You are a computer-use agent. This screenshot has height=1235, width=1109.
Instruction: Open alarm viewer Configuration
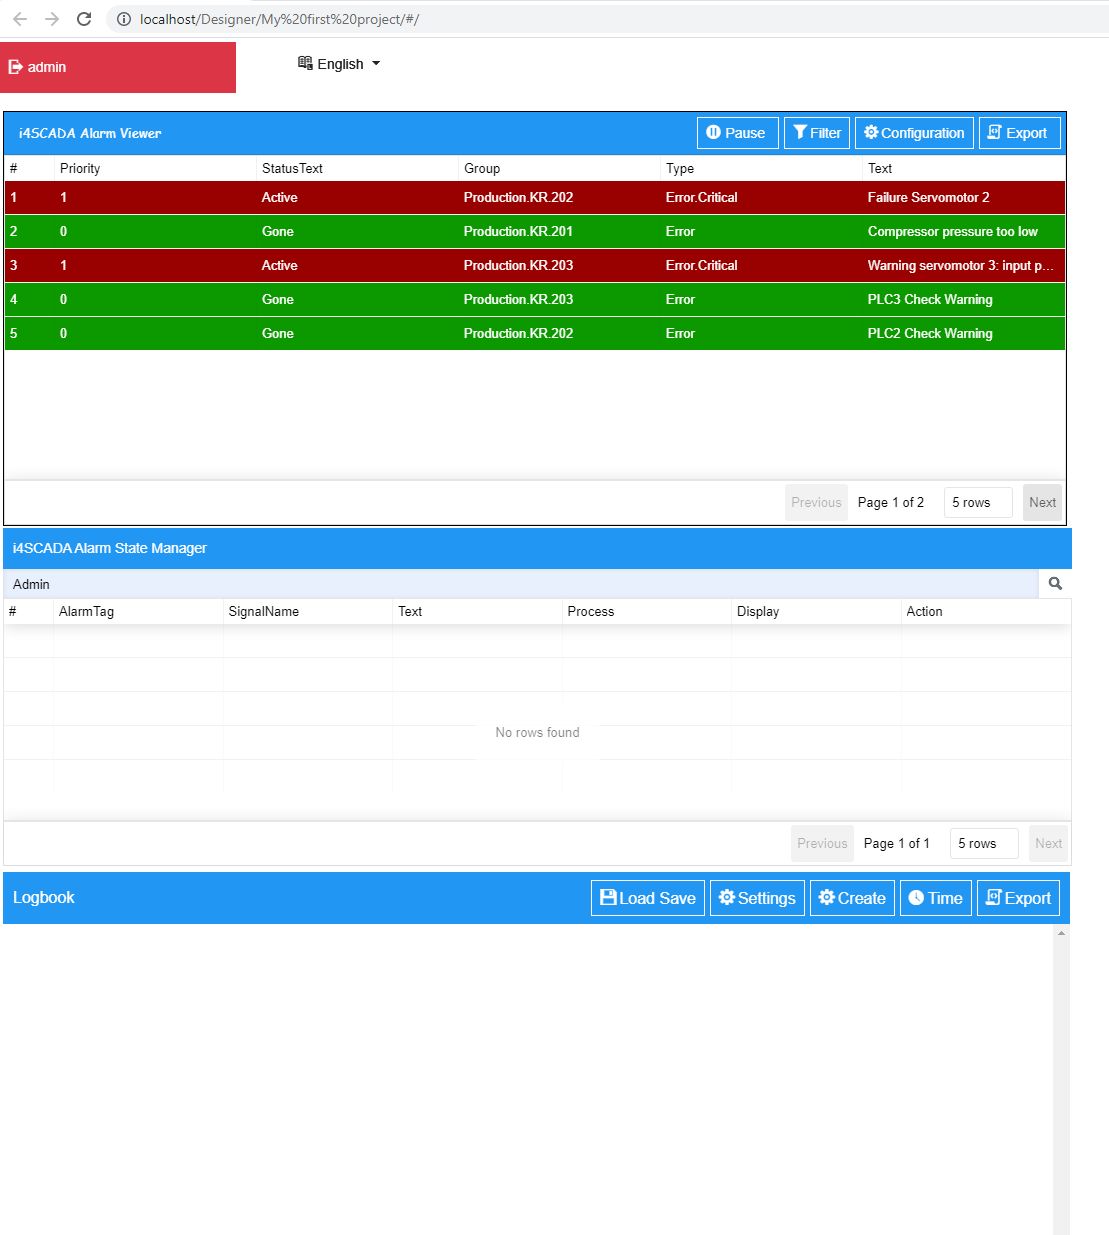[914, 133]
